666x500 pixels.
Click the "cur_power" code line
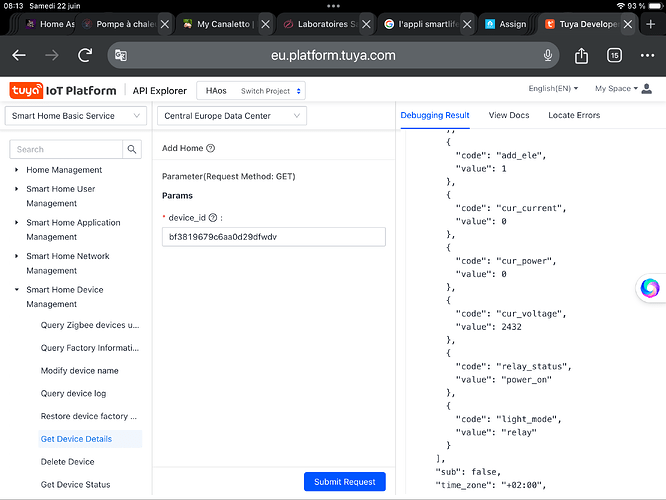pyautogui.click(x=506, y=261)
